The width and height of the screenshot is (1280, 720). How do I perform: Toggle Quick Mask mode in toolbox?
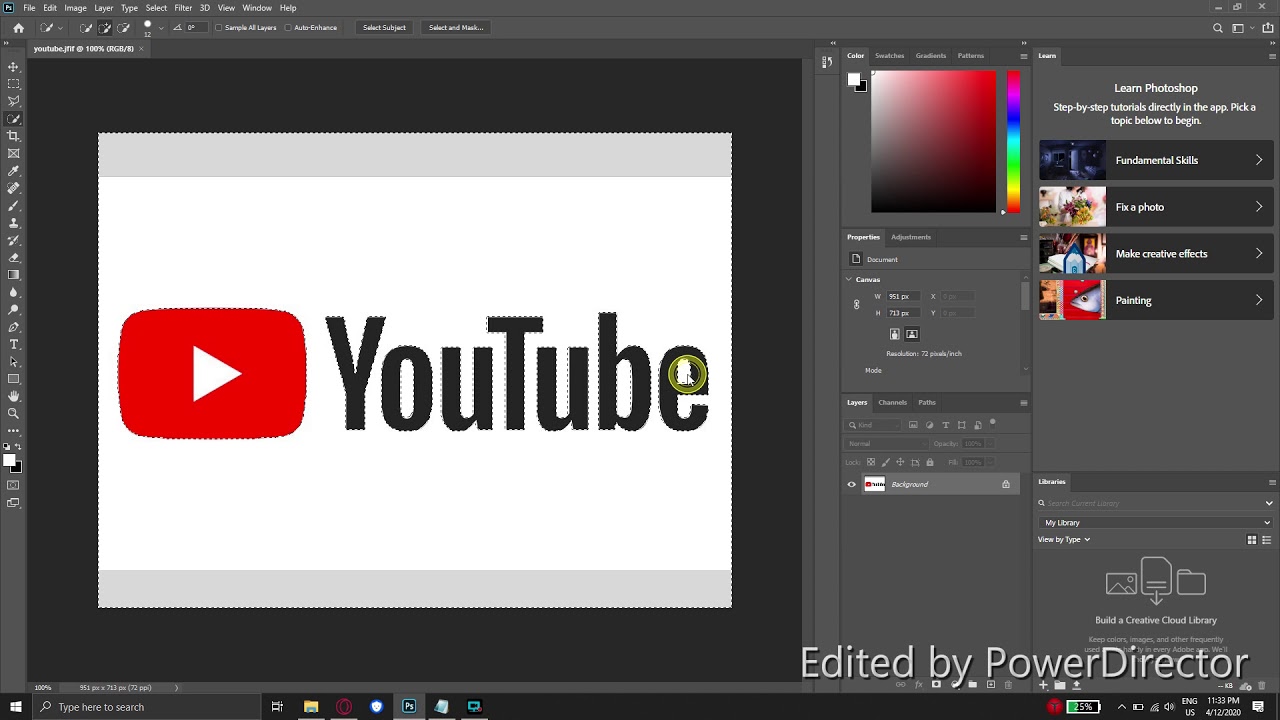pos(13,485)
